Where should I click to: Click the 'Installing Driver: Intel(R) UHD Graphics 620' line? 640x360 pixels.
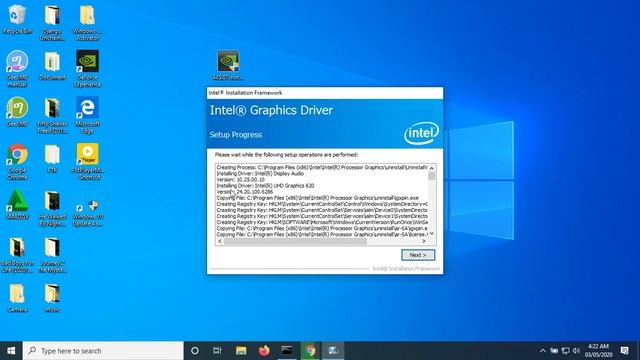point(265,186)
